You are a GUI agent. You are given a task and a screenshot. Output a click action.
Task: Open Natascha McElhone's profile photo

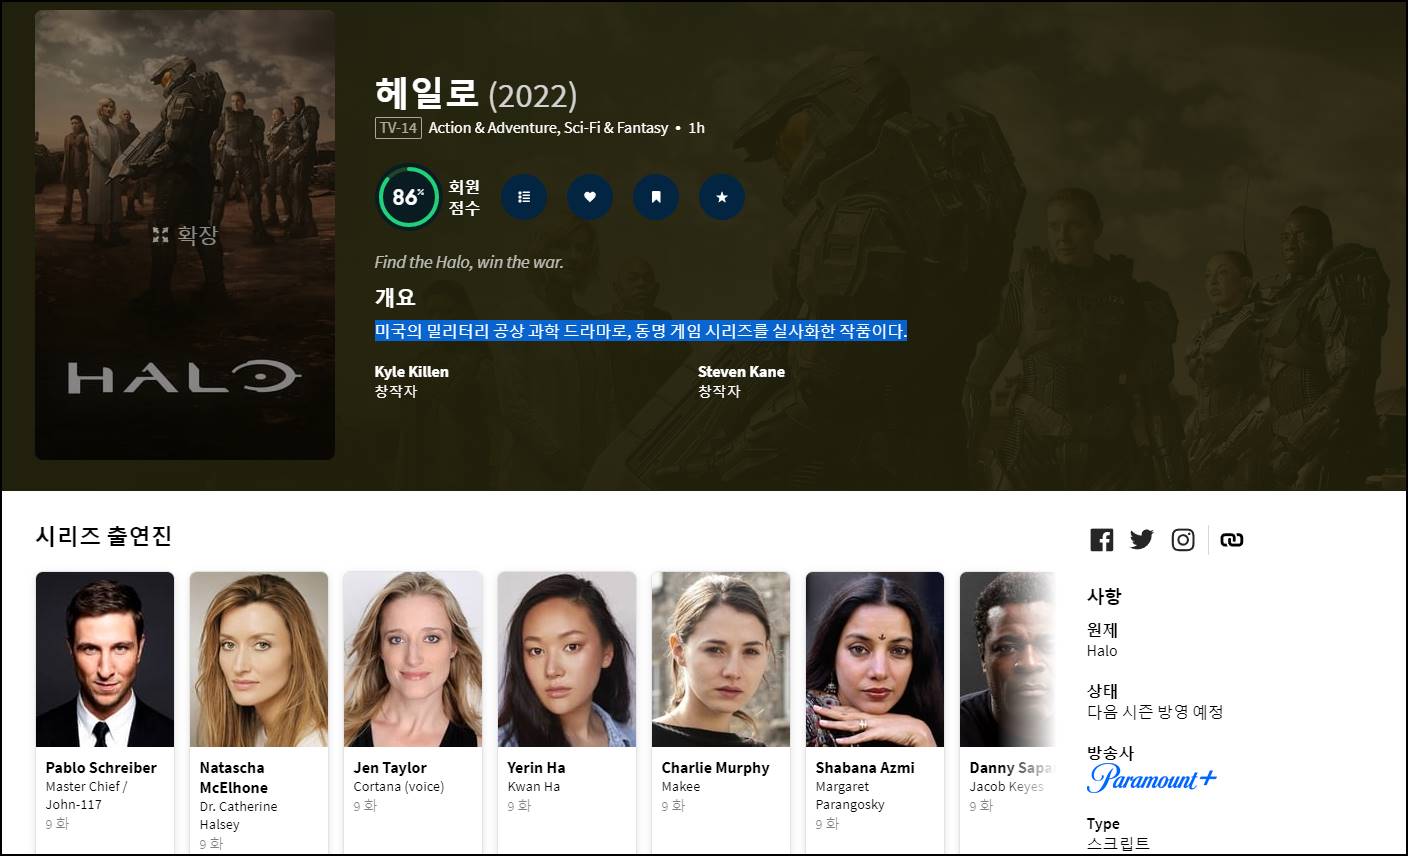(259, 659)
